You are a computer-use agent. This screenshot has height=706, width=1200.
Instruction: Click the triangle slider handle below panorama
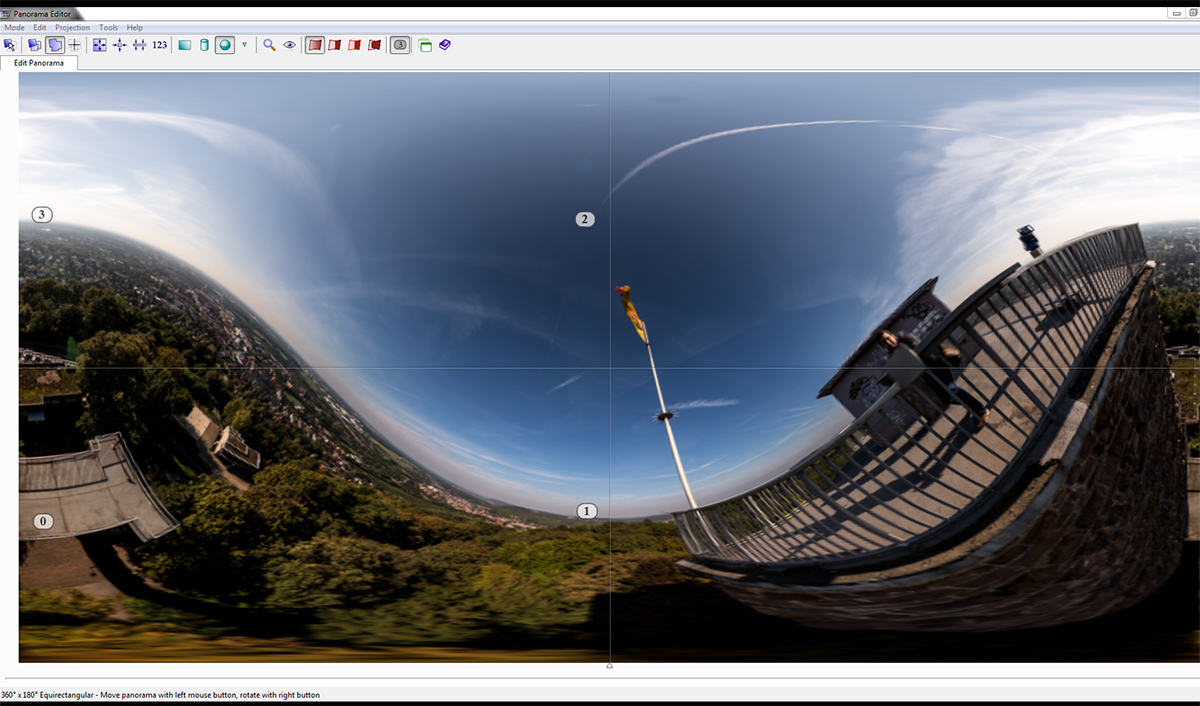(610, 665)
